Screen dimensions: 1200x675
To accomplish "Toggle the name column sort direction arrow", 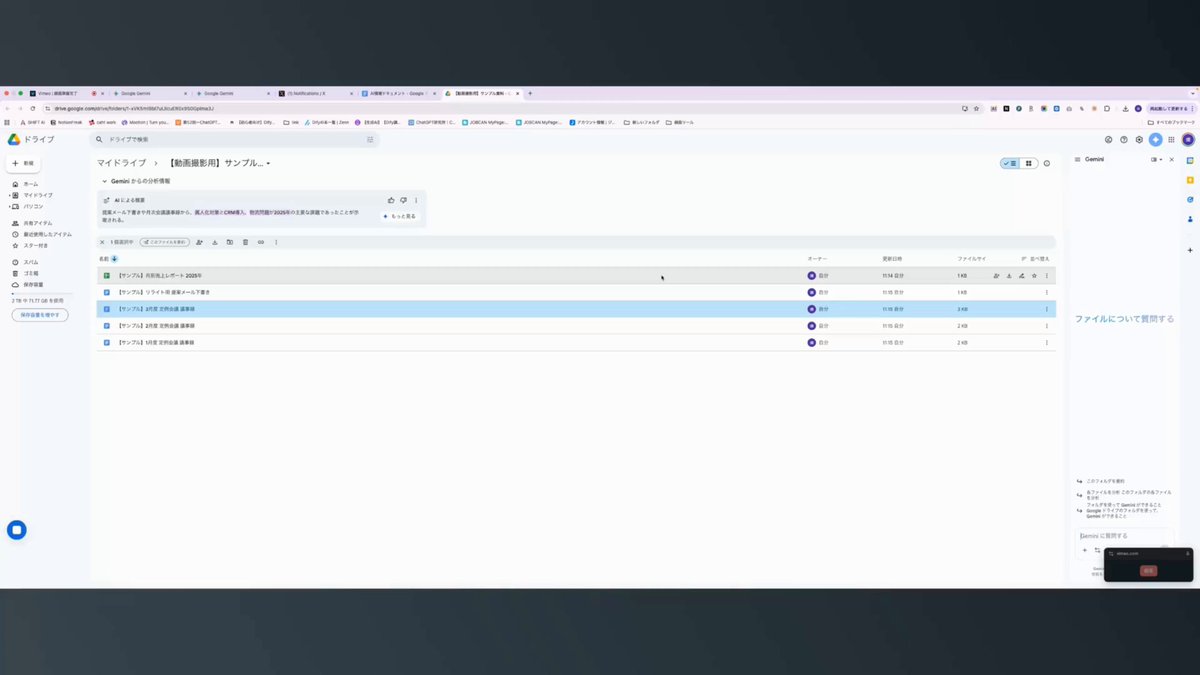I will coord(114,259).
